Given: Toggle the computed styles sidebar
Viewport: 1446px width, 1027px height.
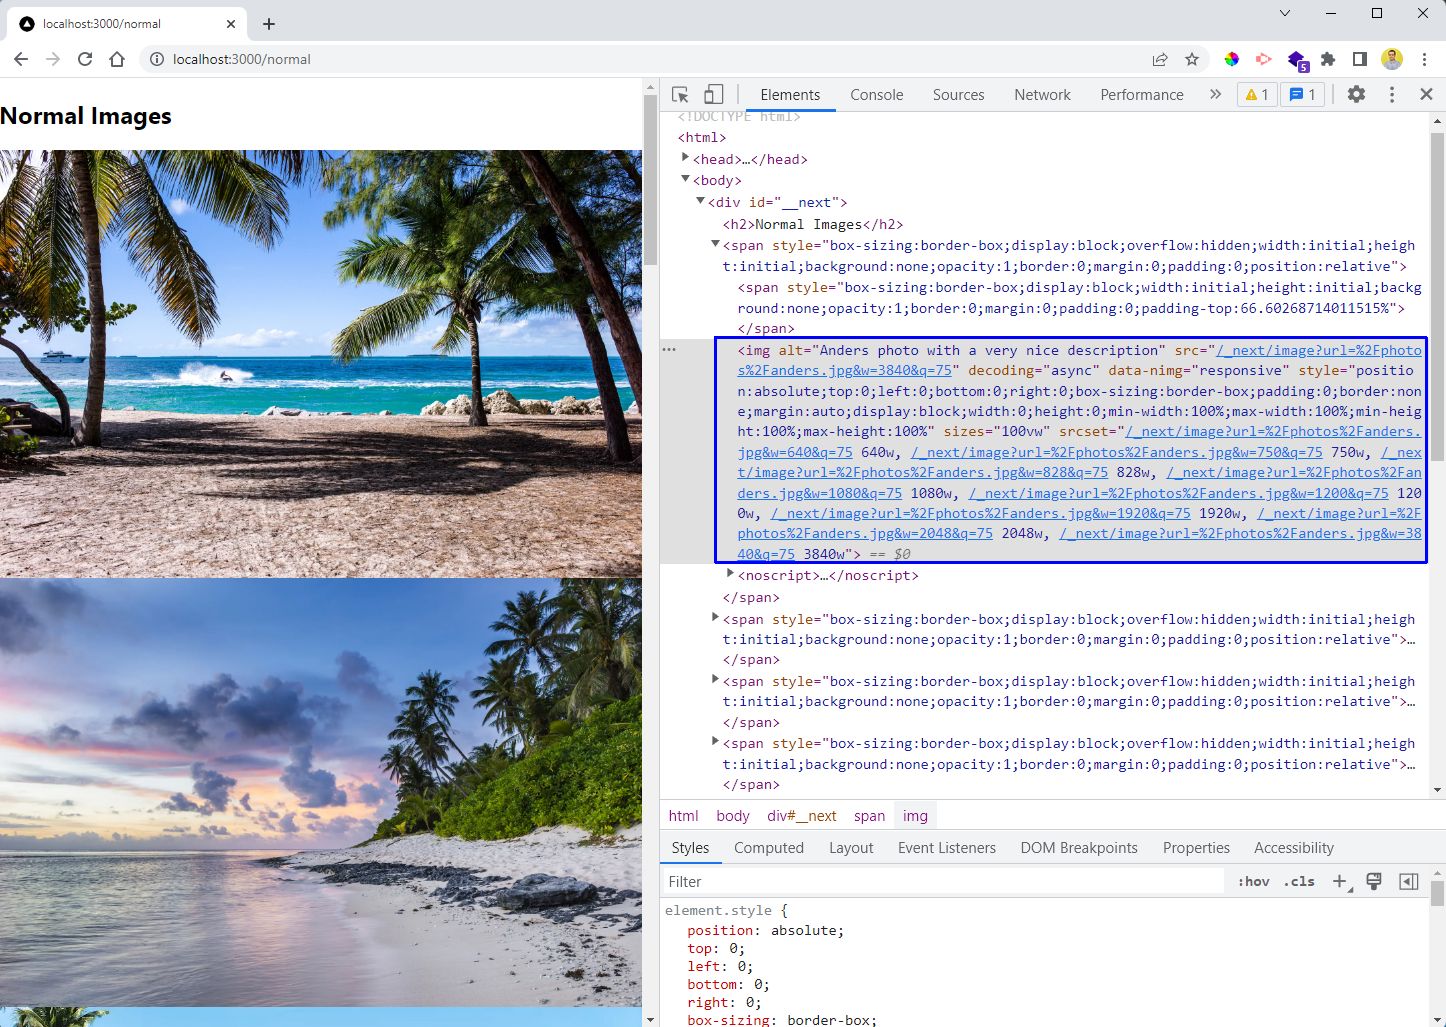Looking at the screenshot, I should (x=1408, y=881).
